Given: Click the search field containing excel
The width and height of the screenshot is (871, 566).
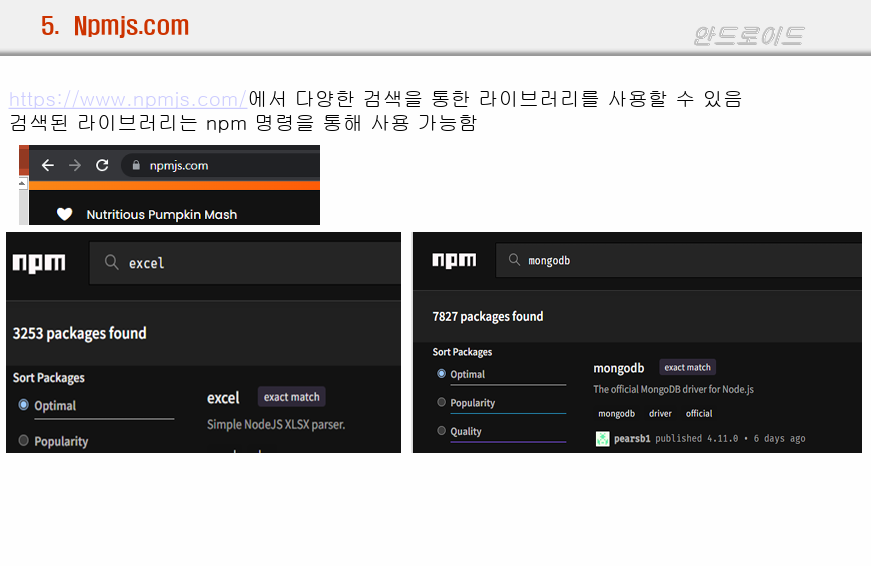Looking at the screenshot, I should pyautogui.click(x=245, y=263).
